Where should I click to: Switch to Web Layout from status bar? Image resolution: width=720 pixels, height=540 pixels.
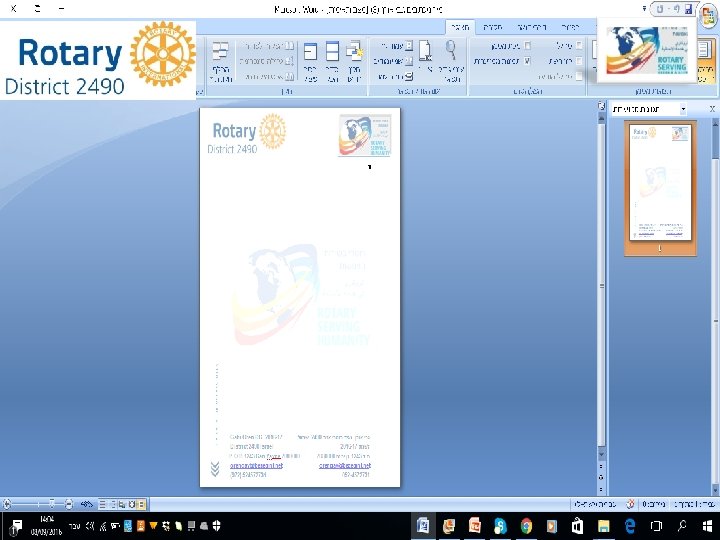[x=122, y=504]
